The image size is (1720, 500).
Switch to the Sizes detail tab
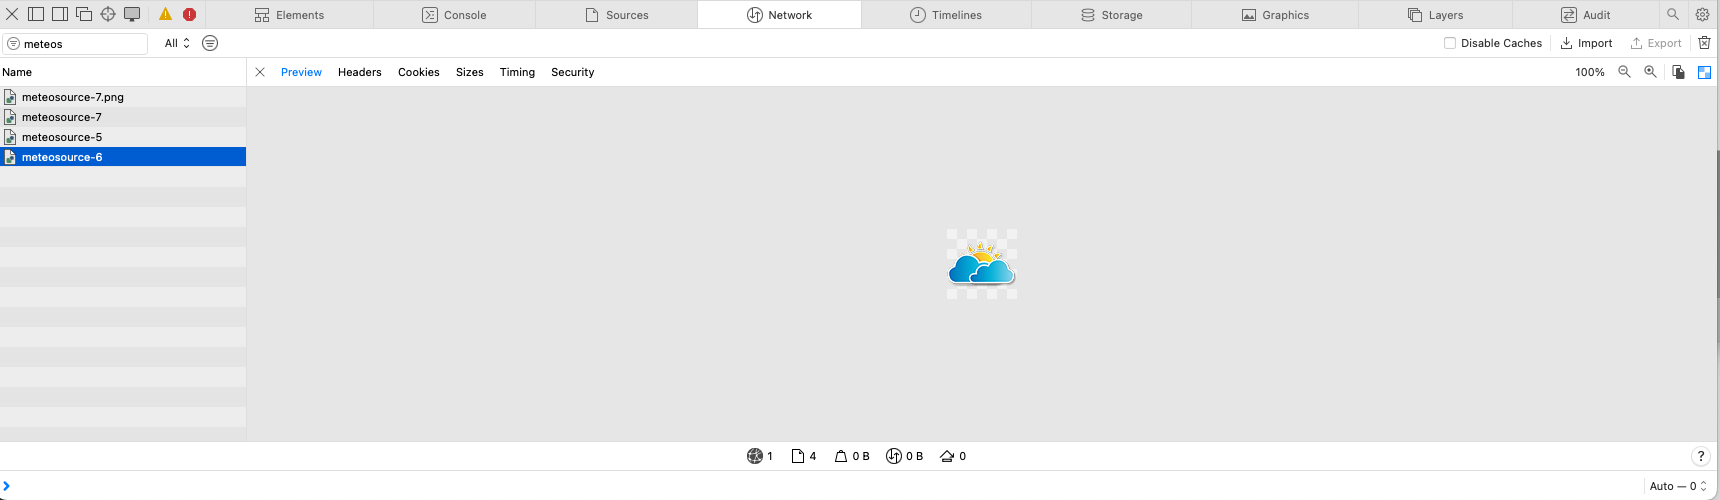click(x=470, y=72)
